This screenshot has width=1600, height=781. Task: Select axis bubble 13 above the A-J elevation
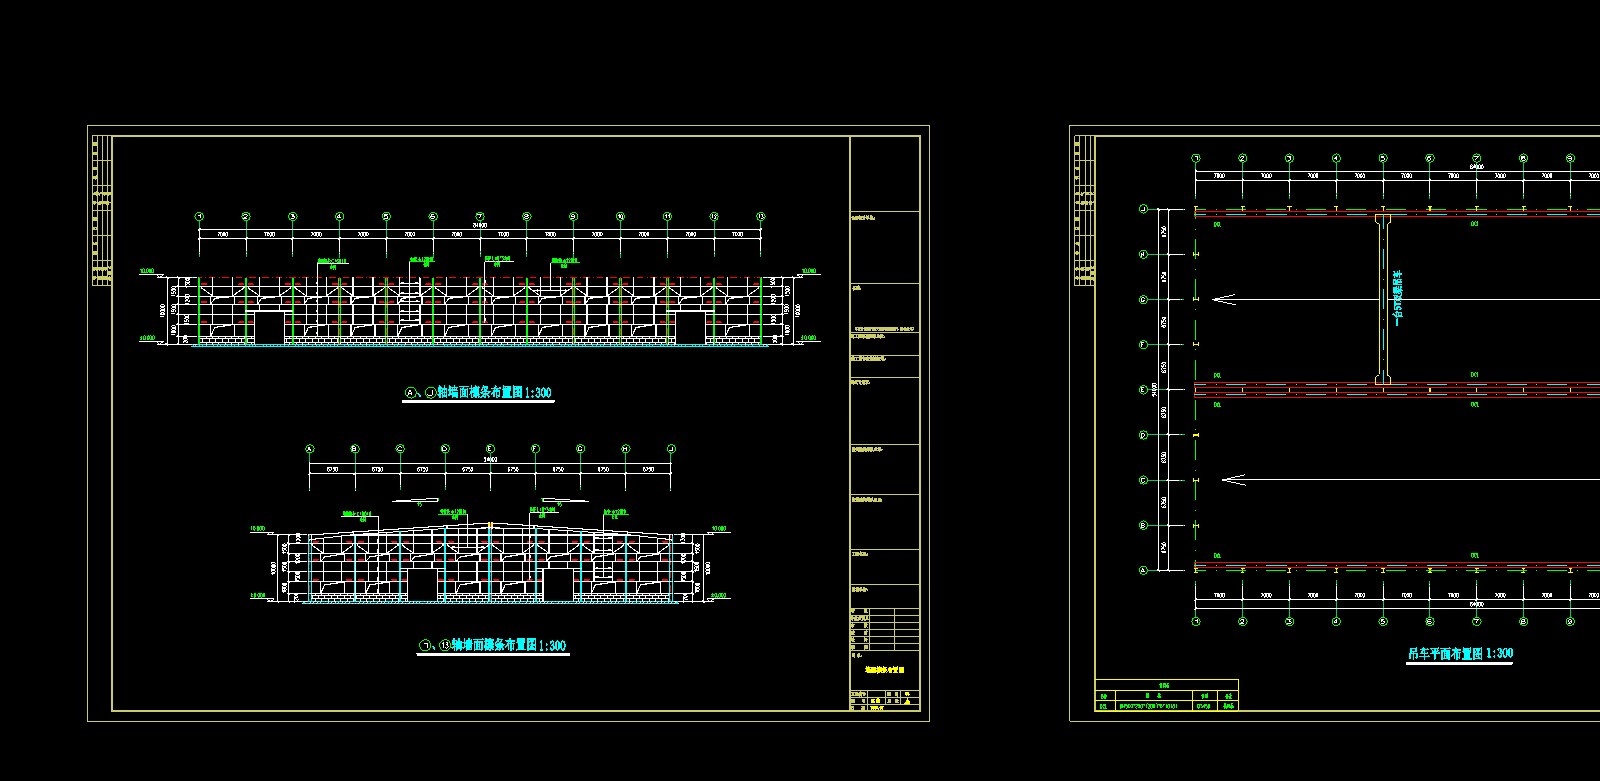(761, 216)
